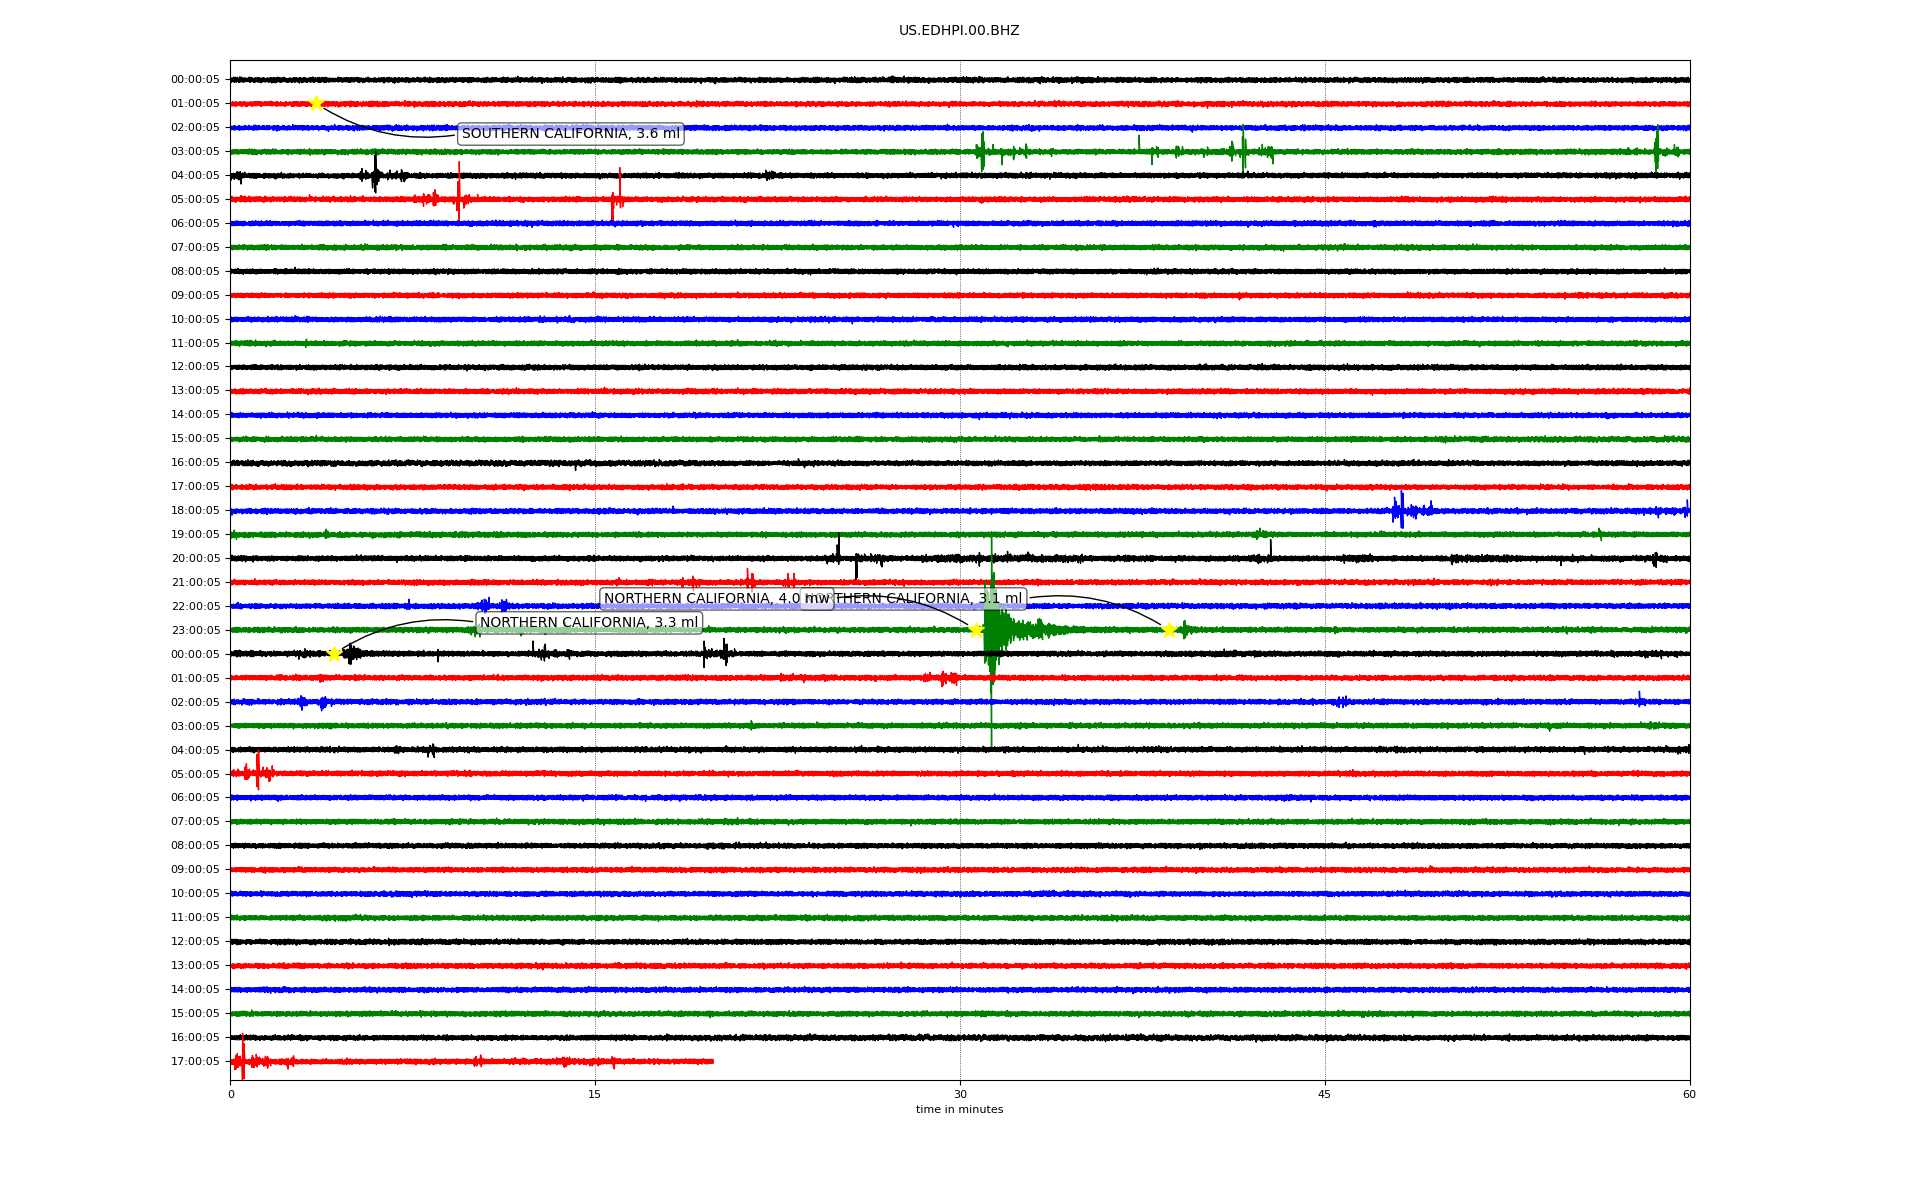Click the yellow star marking the 4.0 mw earthquake
This screenshot has width=1920, height=1200.
click(976, 630)
